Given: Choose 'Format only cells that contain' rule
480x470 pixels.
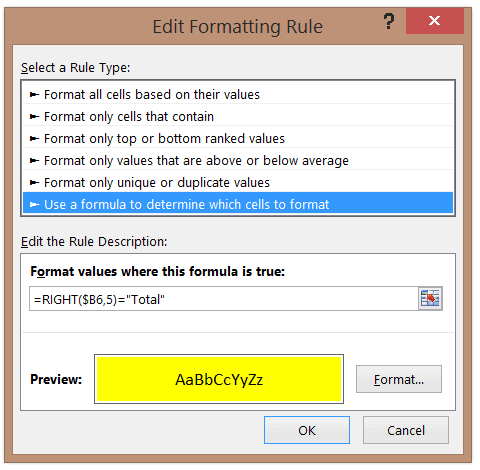Looking at the screenshot, I should click(x=238, y=117).
